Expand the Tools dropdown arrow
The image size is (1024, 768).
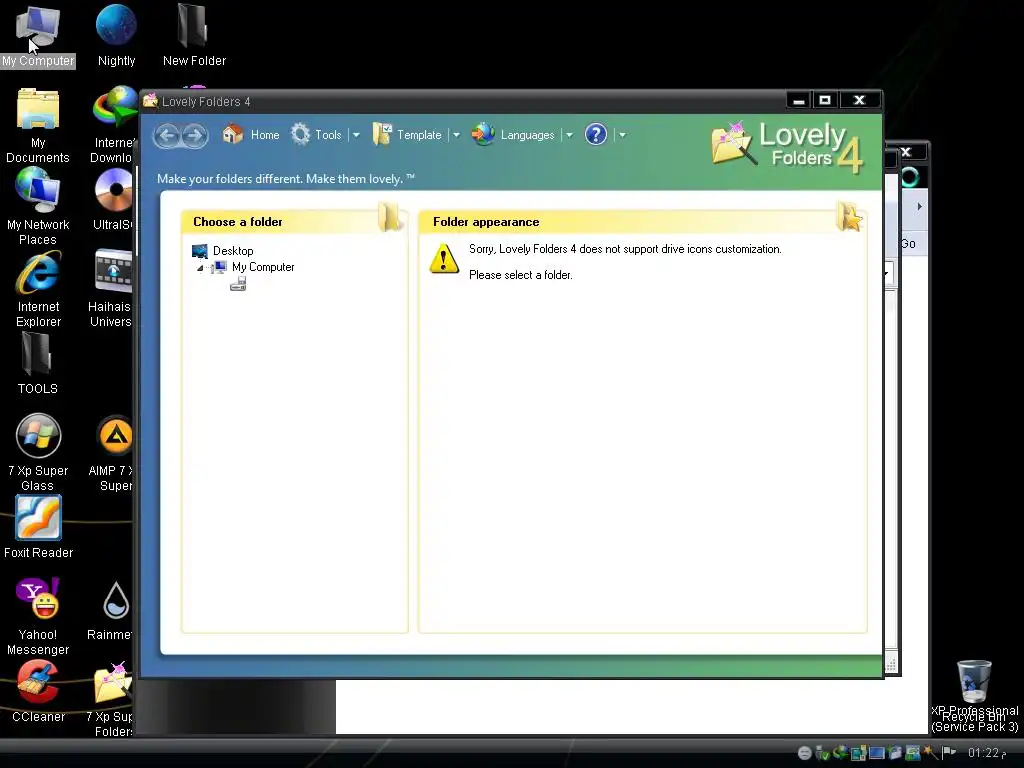click(356, 135)
